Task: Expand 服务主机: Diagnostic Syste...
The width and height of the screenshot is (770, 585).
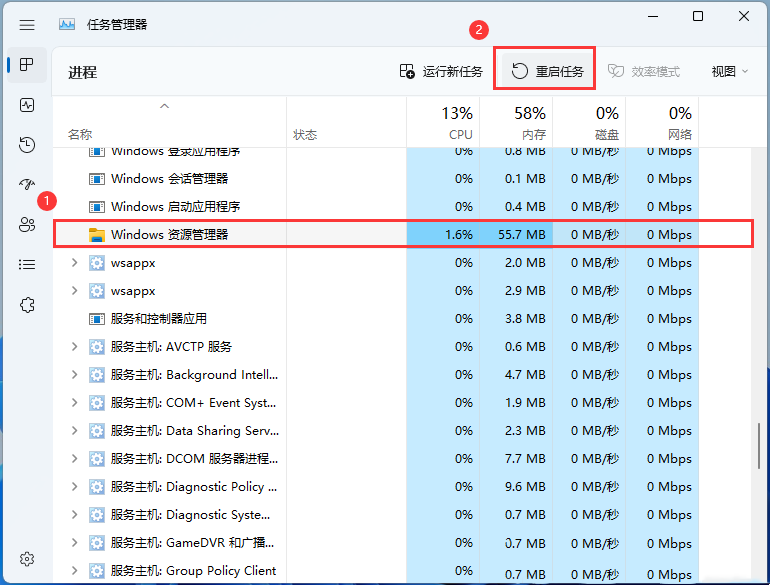Action: pos(75,515)
